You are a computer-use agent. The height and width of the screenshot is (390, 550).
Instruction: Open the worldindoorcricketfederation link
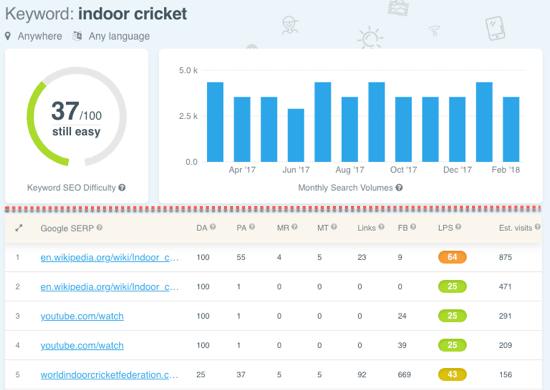coord(109,375)
